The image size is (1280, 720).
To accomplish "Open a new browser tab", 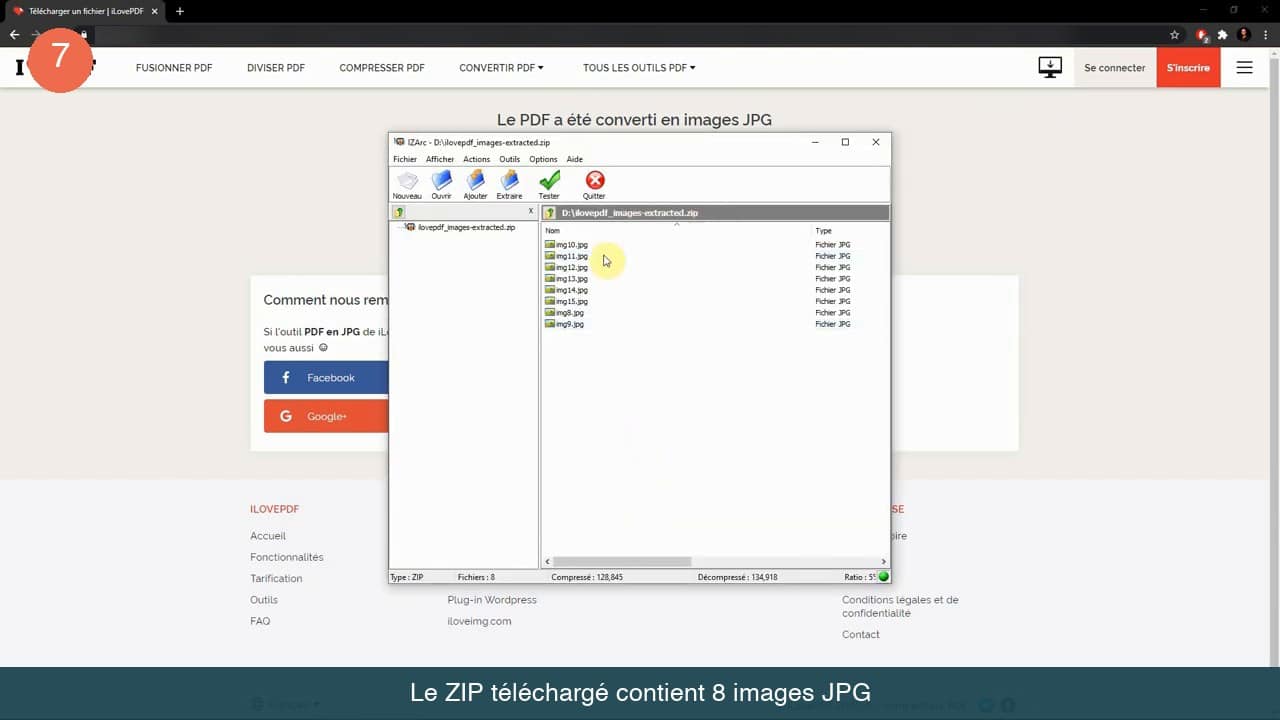I will (180, 11).
